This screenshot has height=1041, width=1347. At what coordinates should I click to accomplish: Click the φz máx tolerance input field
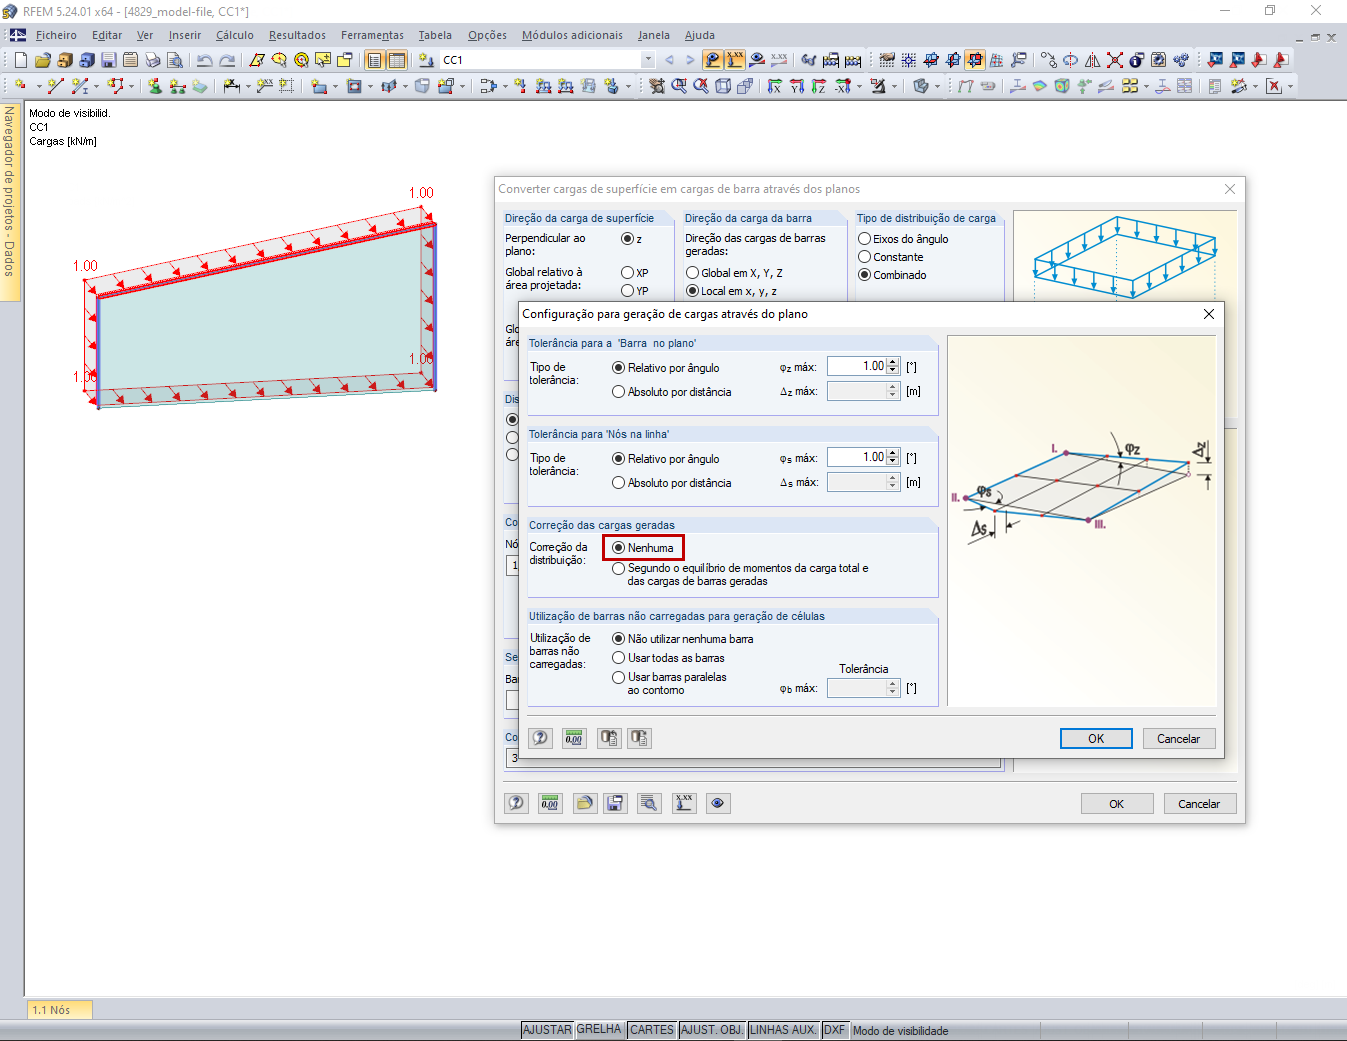(857, 366)
